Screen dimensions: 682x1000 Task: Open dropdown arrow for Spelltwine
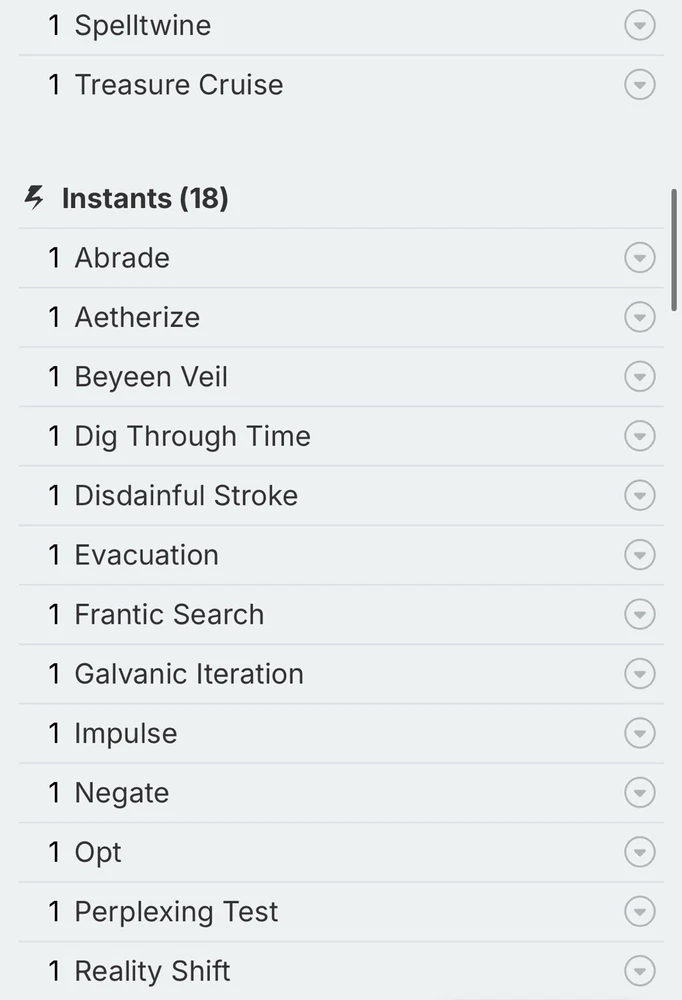639,25
